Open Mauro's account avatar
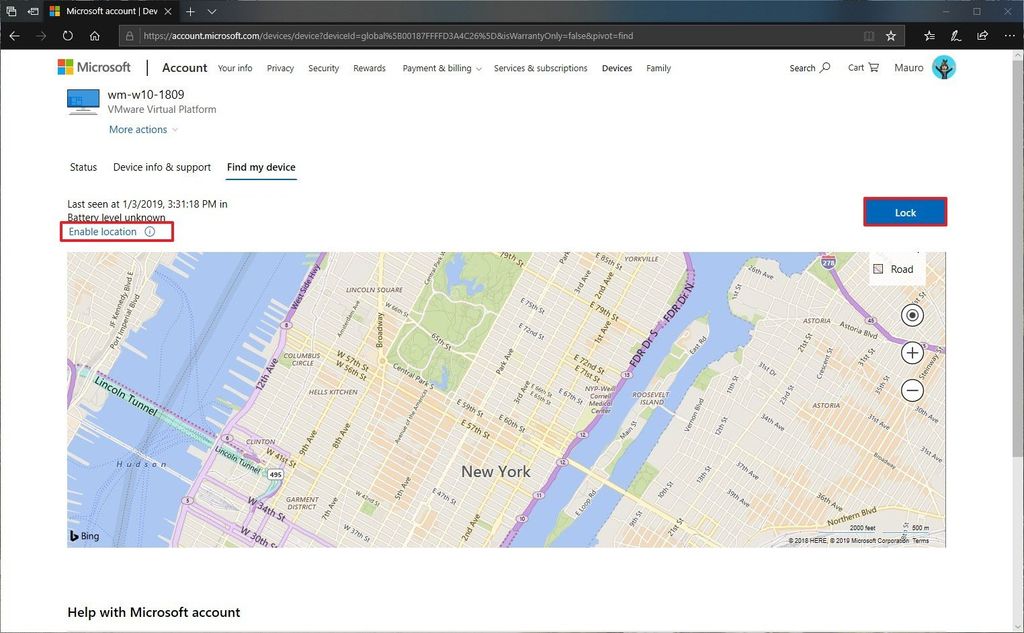This screenshot has height=633, width=1024. pos(944,68)
